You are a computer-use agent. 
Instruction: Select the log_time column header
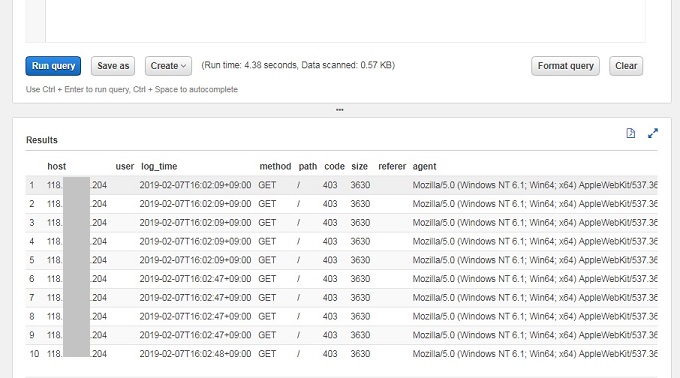click(x=159, y=166)
